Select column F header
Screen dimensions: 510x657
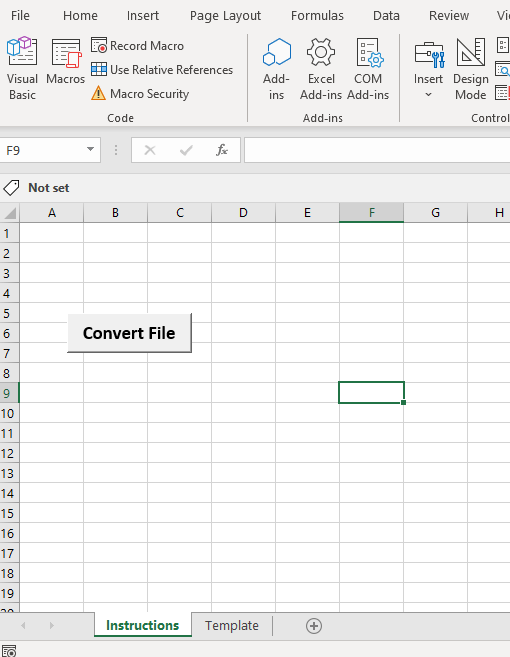pyautogui.click(x=371, y=213)
